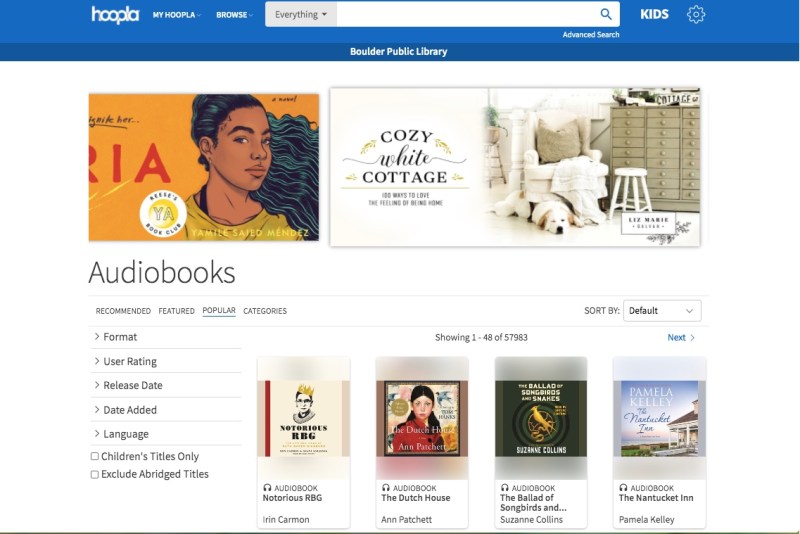800x534 pixels.
Task: Open the Sort By Default dropdown
Action: pos(662,311)
